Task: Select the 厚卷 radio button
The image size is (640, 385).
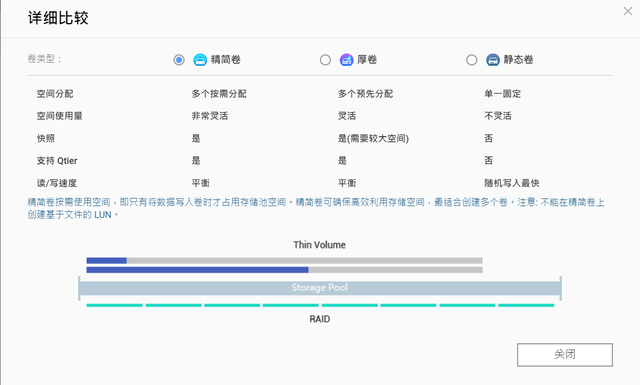Action: pyautogui.click(x=325, y=60)
